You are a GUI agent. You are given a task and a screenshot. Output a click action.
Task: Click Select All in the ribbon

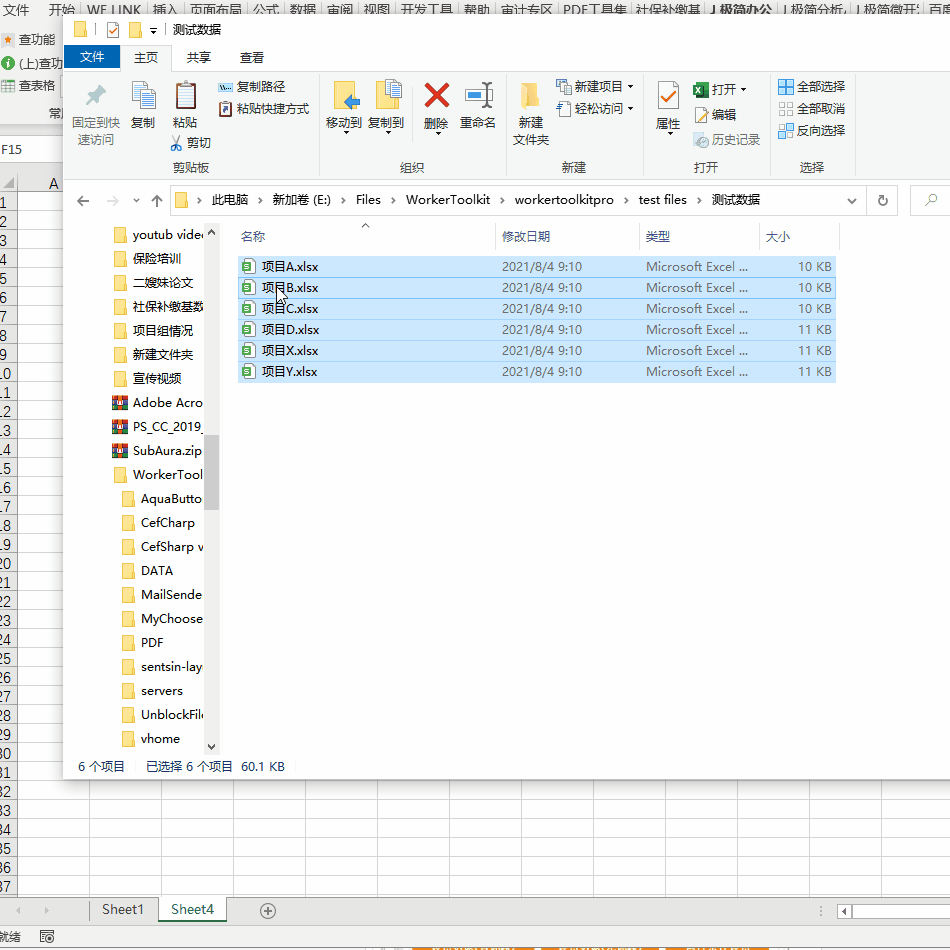812,87
